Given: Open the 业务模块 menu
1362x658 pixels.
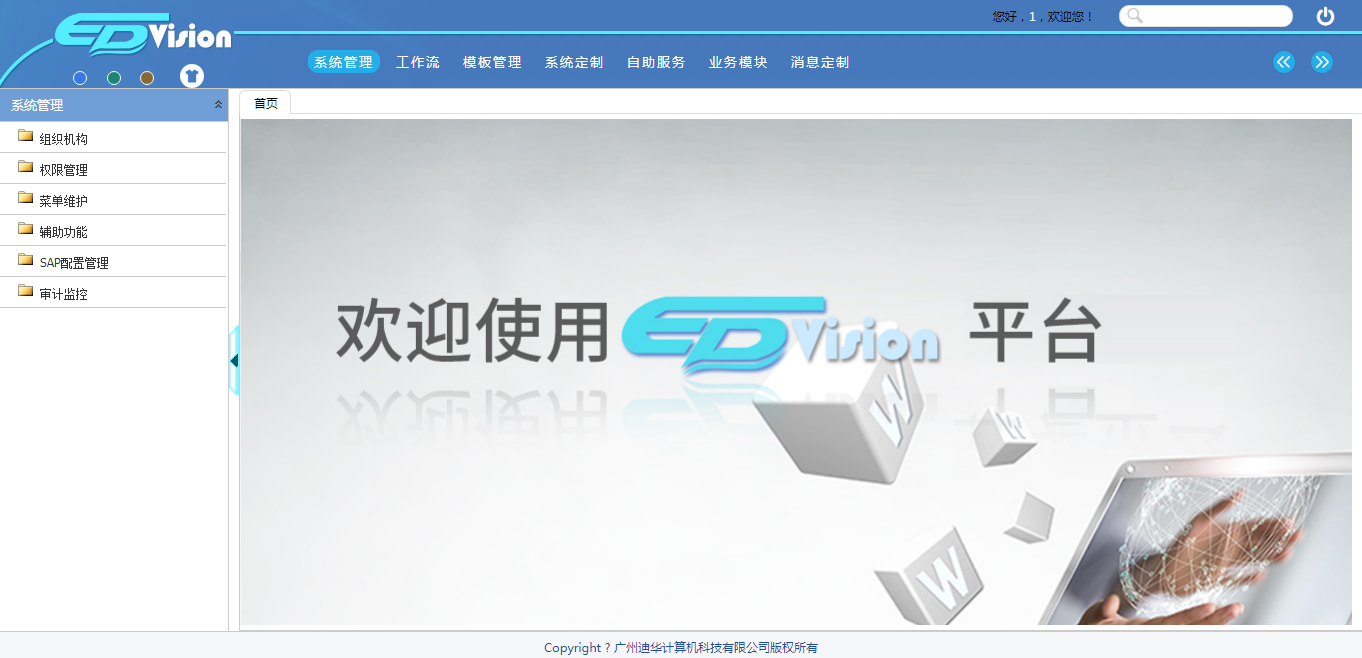Looking at the screenshot, I should [x=738, y=62].
